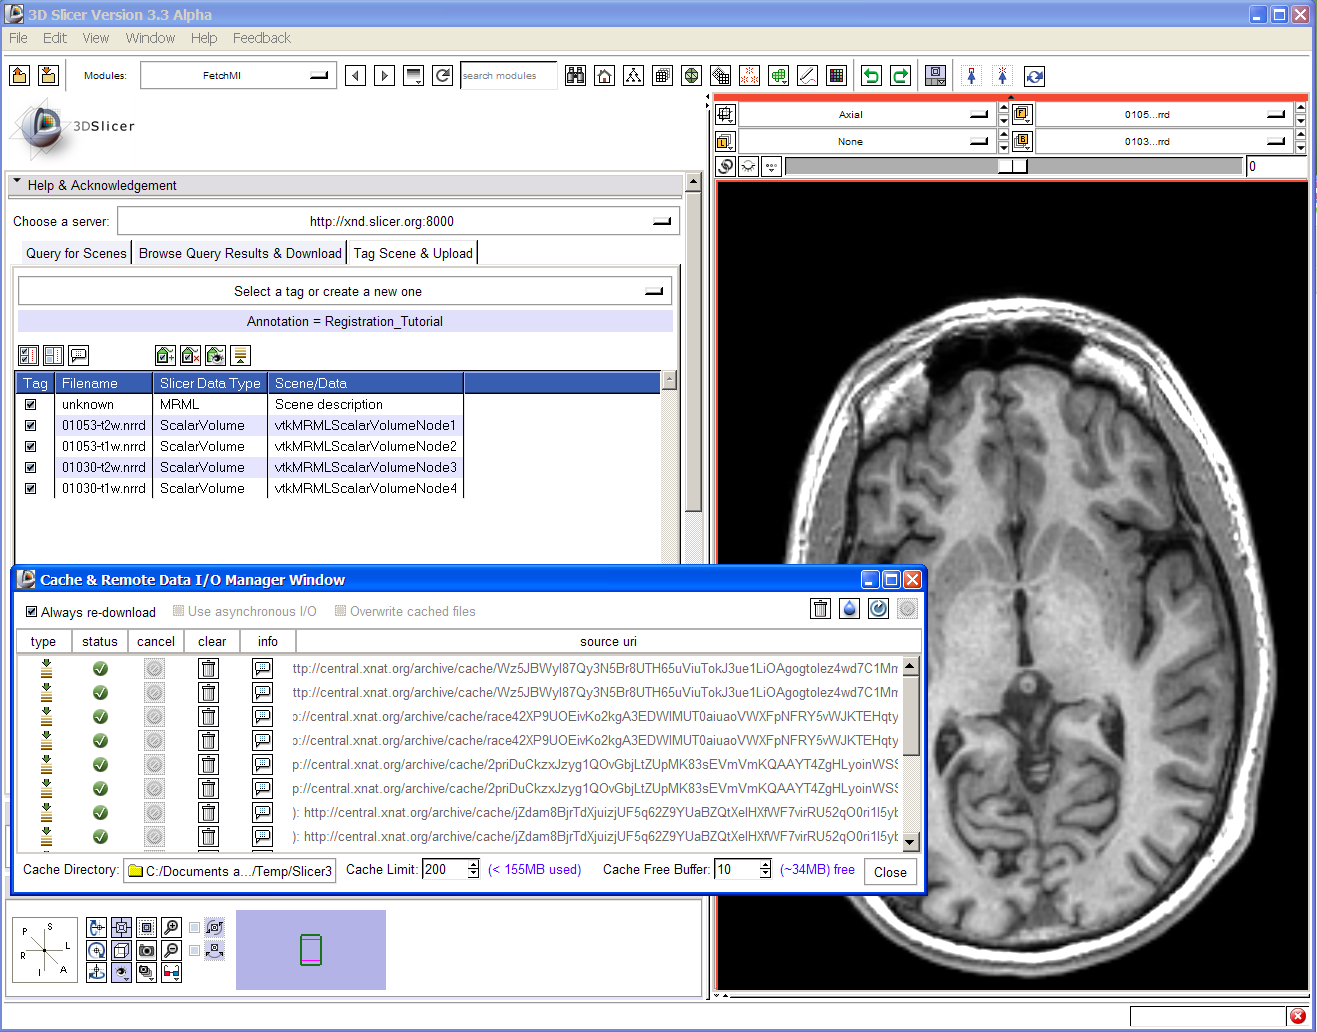Open the Feedback menu
The width and height of the screenshot is (1317, 1032).
(x=261, y=38)
